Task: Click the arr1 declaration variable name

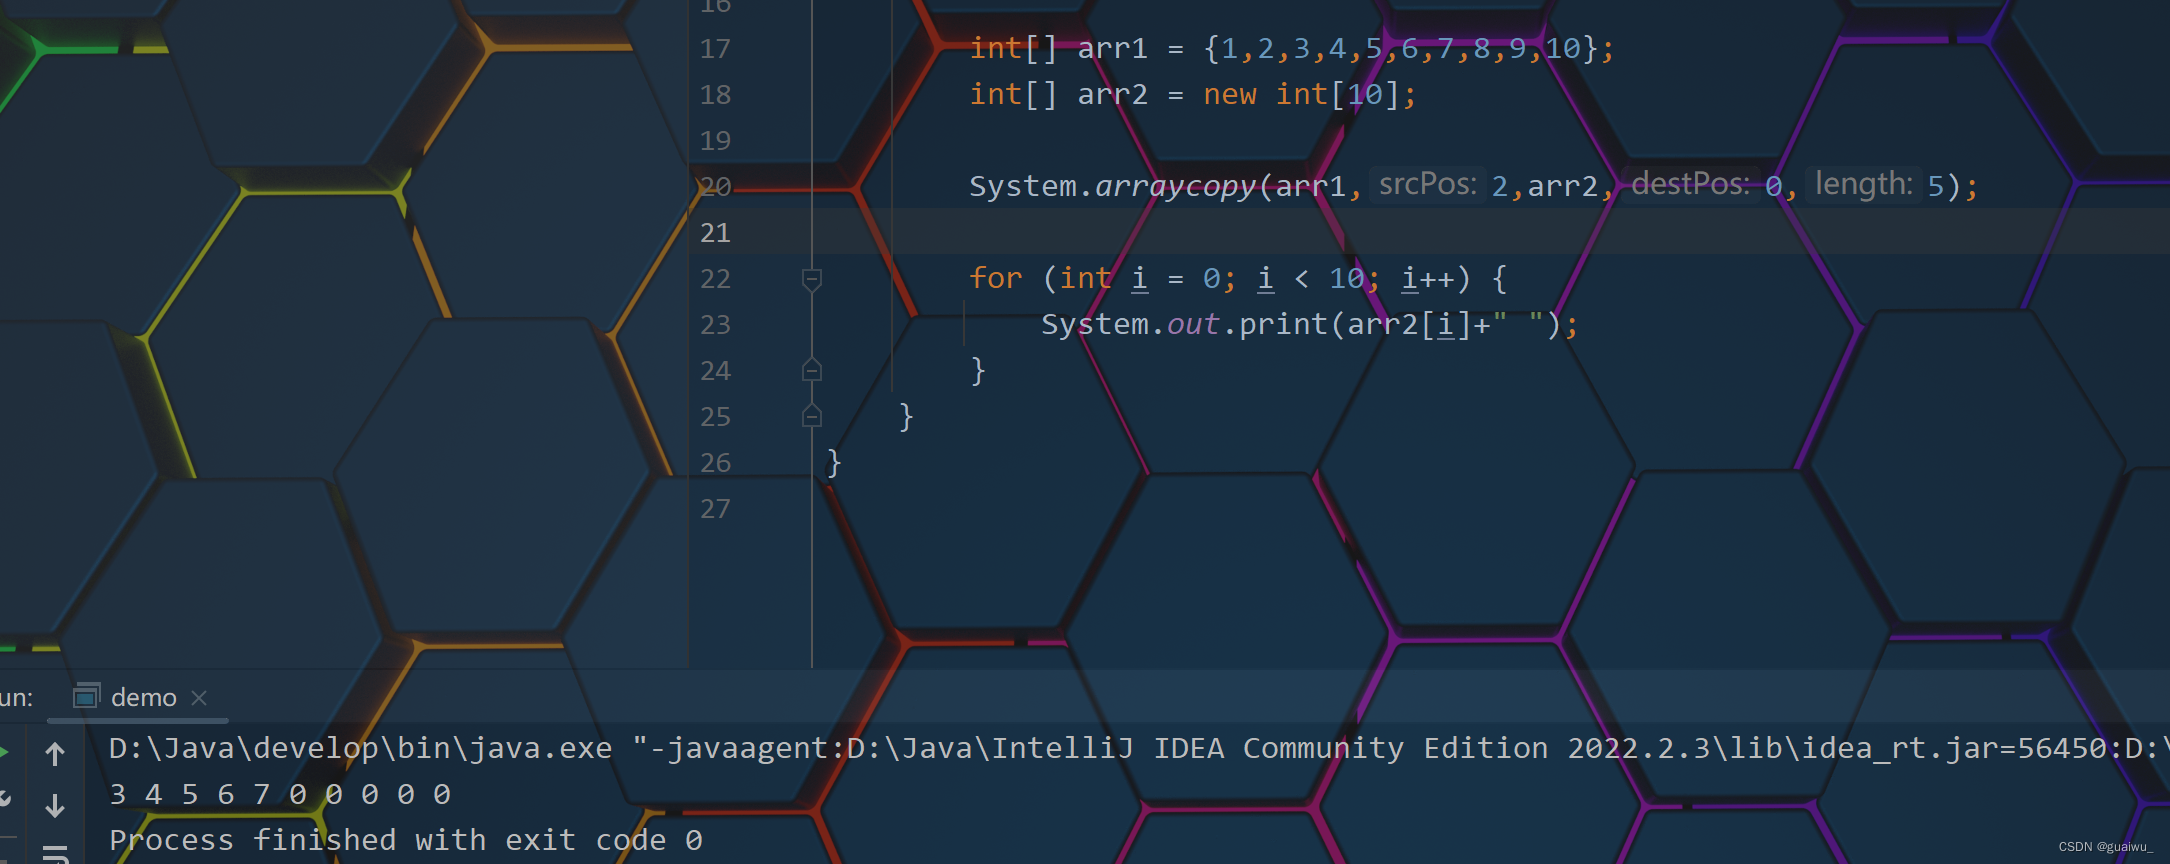Action: point(1112,49)
